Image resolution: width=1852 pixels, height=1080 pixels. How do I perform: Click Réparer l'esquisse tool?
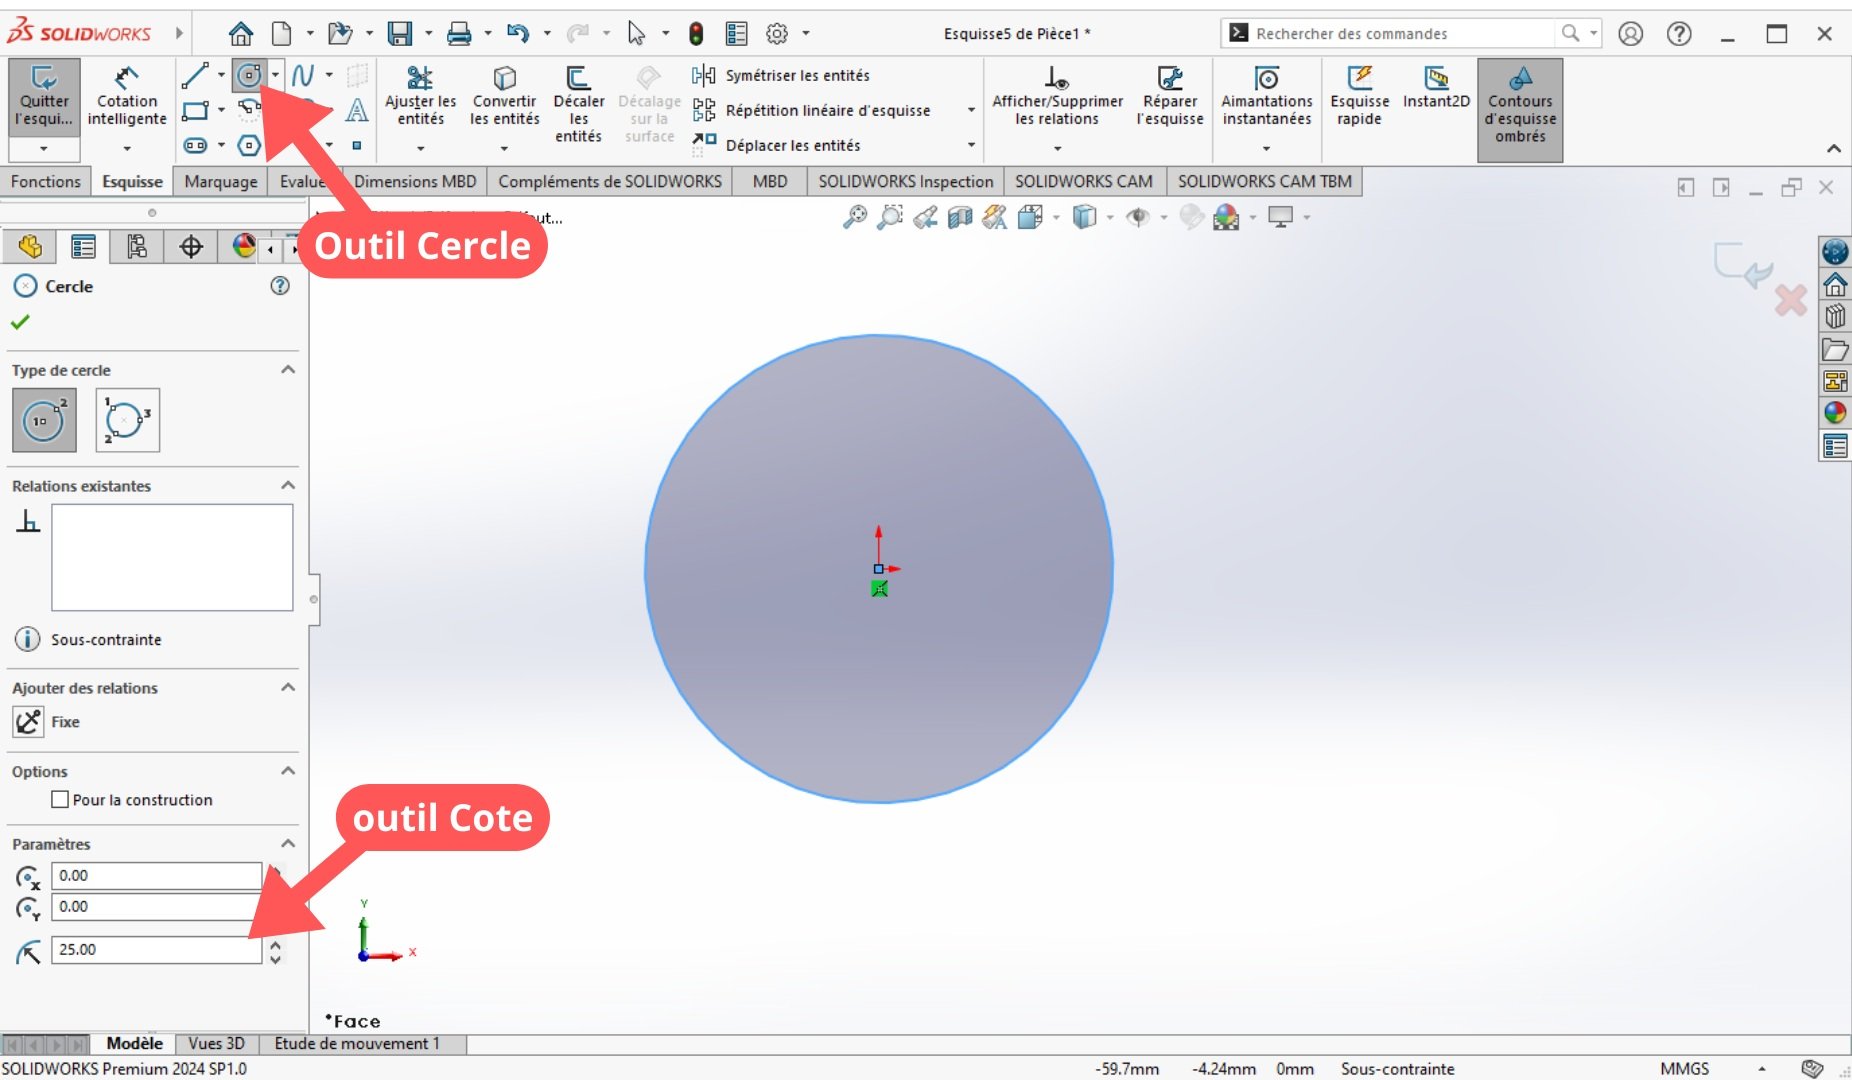[x=1169, y=97]
